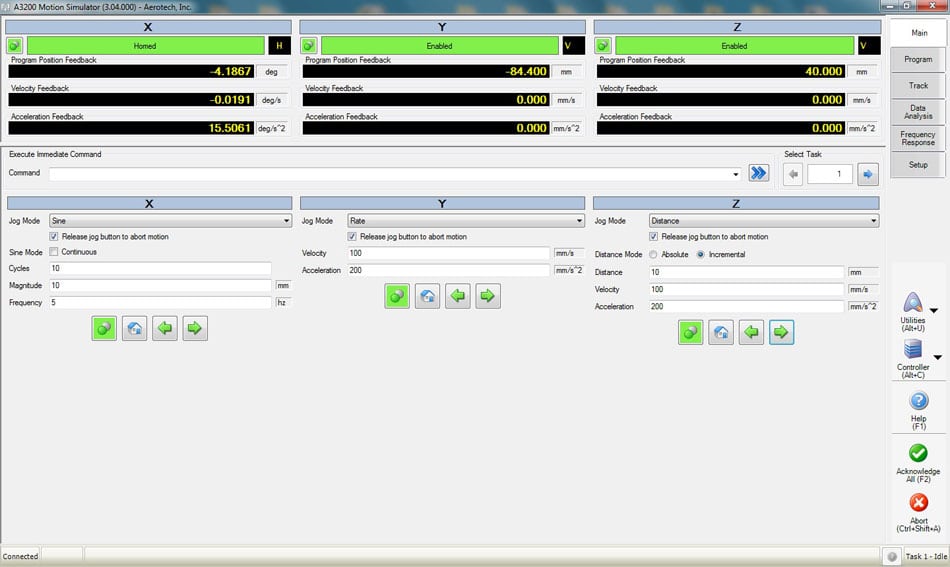Click the red Abort icon
This screenshot has height=567, width=950.
(918, 503)
